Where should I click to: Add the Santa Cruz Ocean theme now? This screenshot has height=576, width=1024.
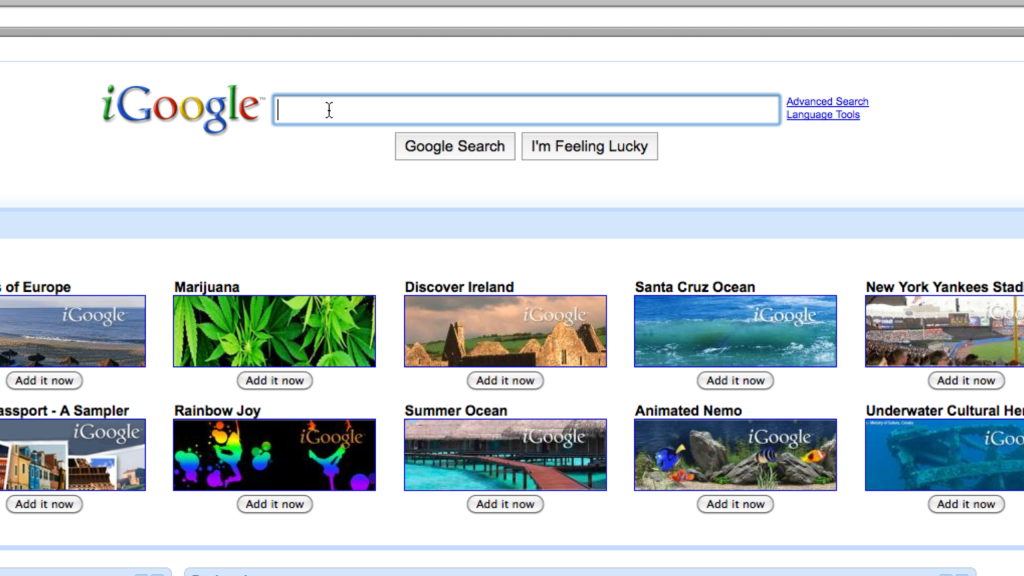(x=735, y=380)
